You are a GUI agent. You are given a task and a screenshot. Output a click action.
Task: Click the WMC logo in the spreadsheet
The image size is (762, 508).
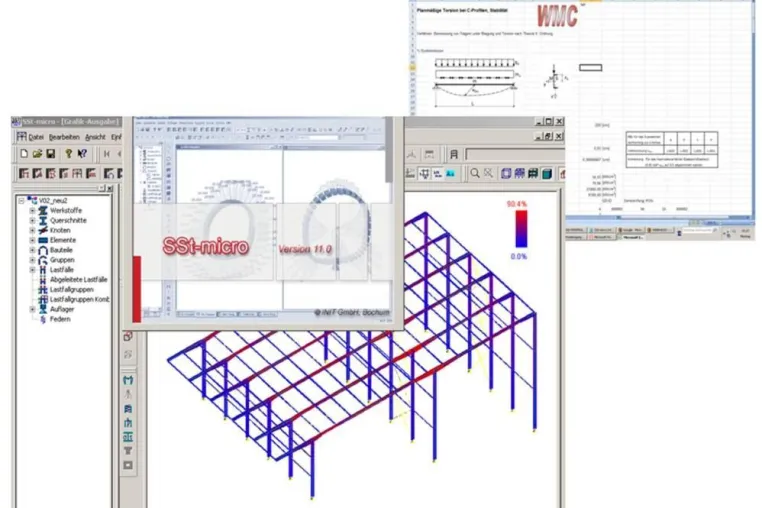tap(558, 16)
